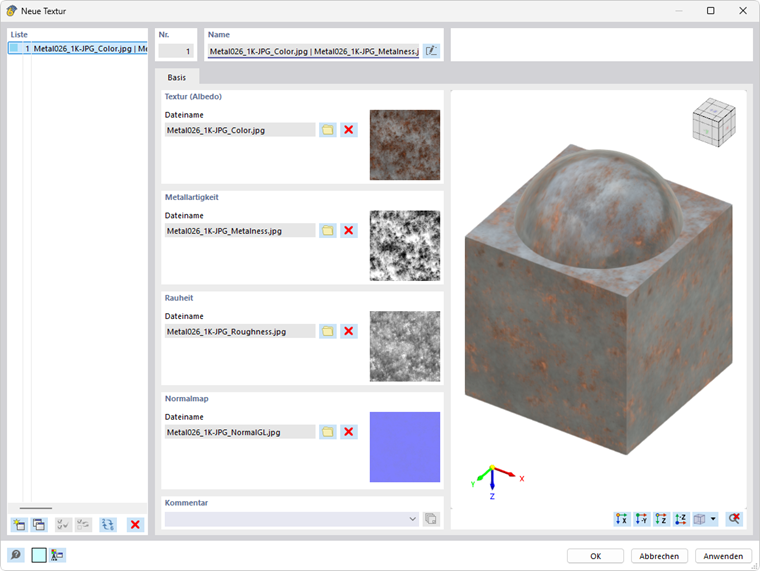This screenshot has width=760, height=571.
Task: Click the Abbrechen button
Action: click(x=659, y=556)
